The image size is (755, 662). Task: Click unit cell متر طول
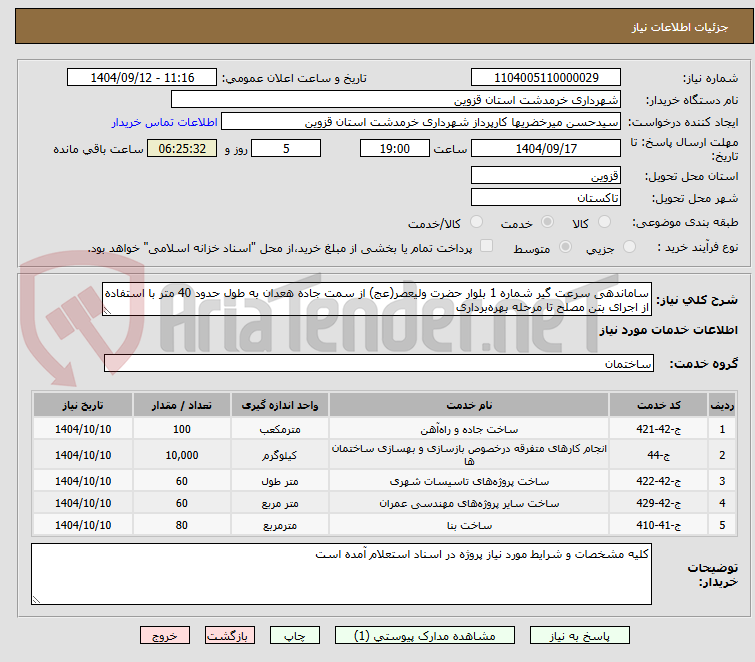[x=280, y=481]
